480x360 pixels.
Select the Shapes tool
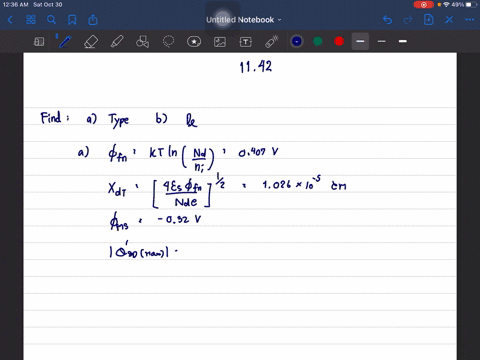pos(142,42)
